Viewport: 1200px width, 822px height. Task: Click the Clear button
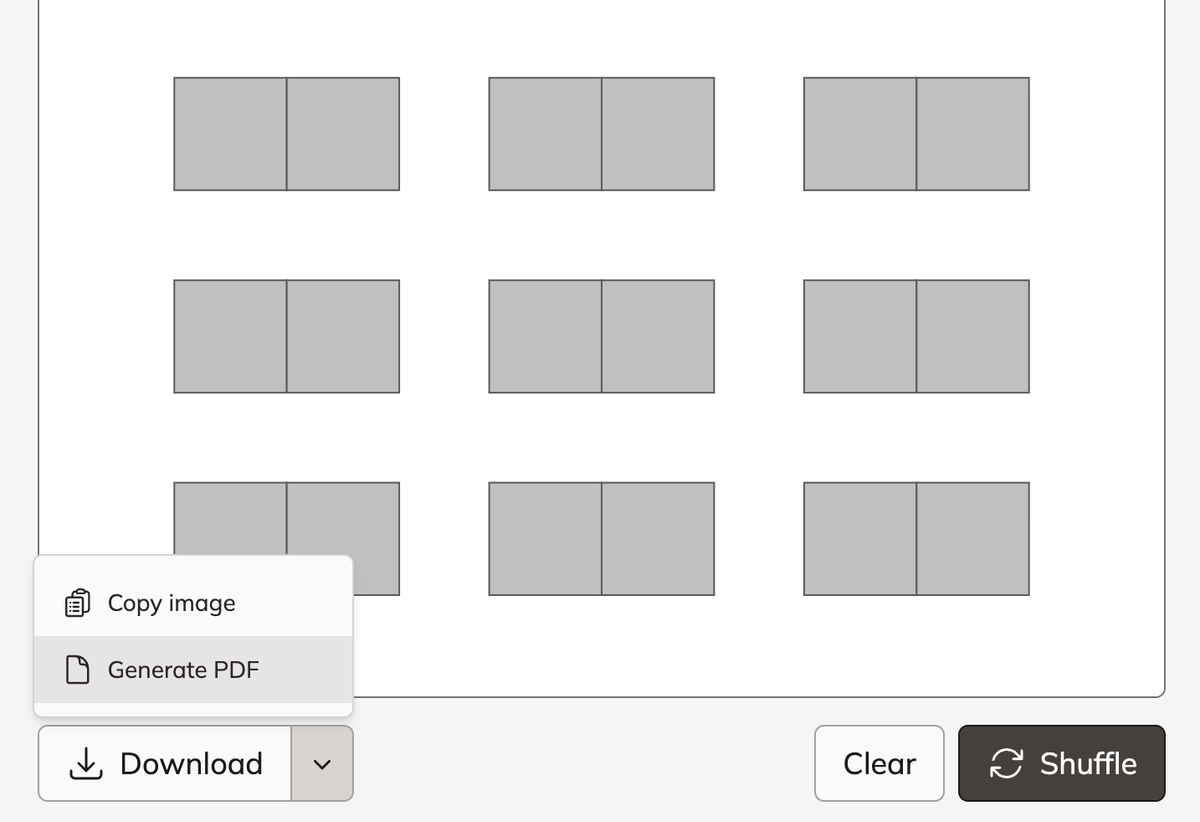[x=879, y=763]
